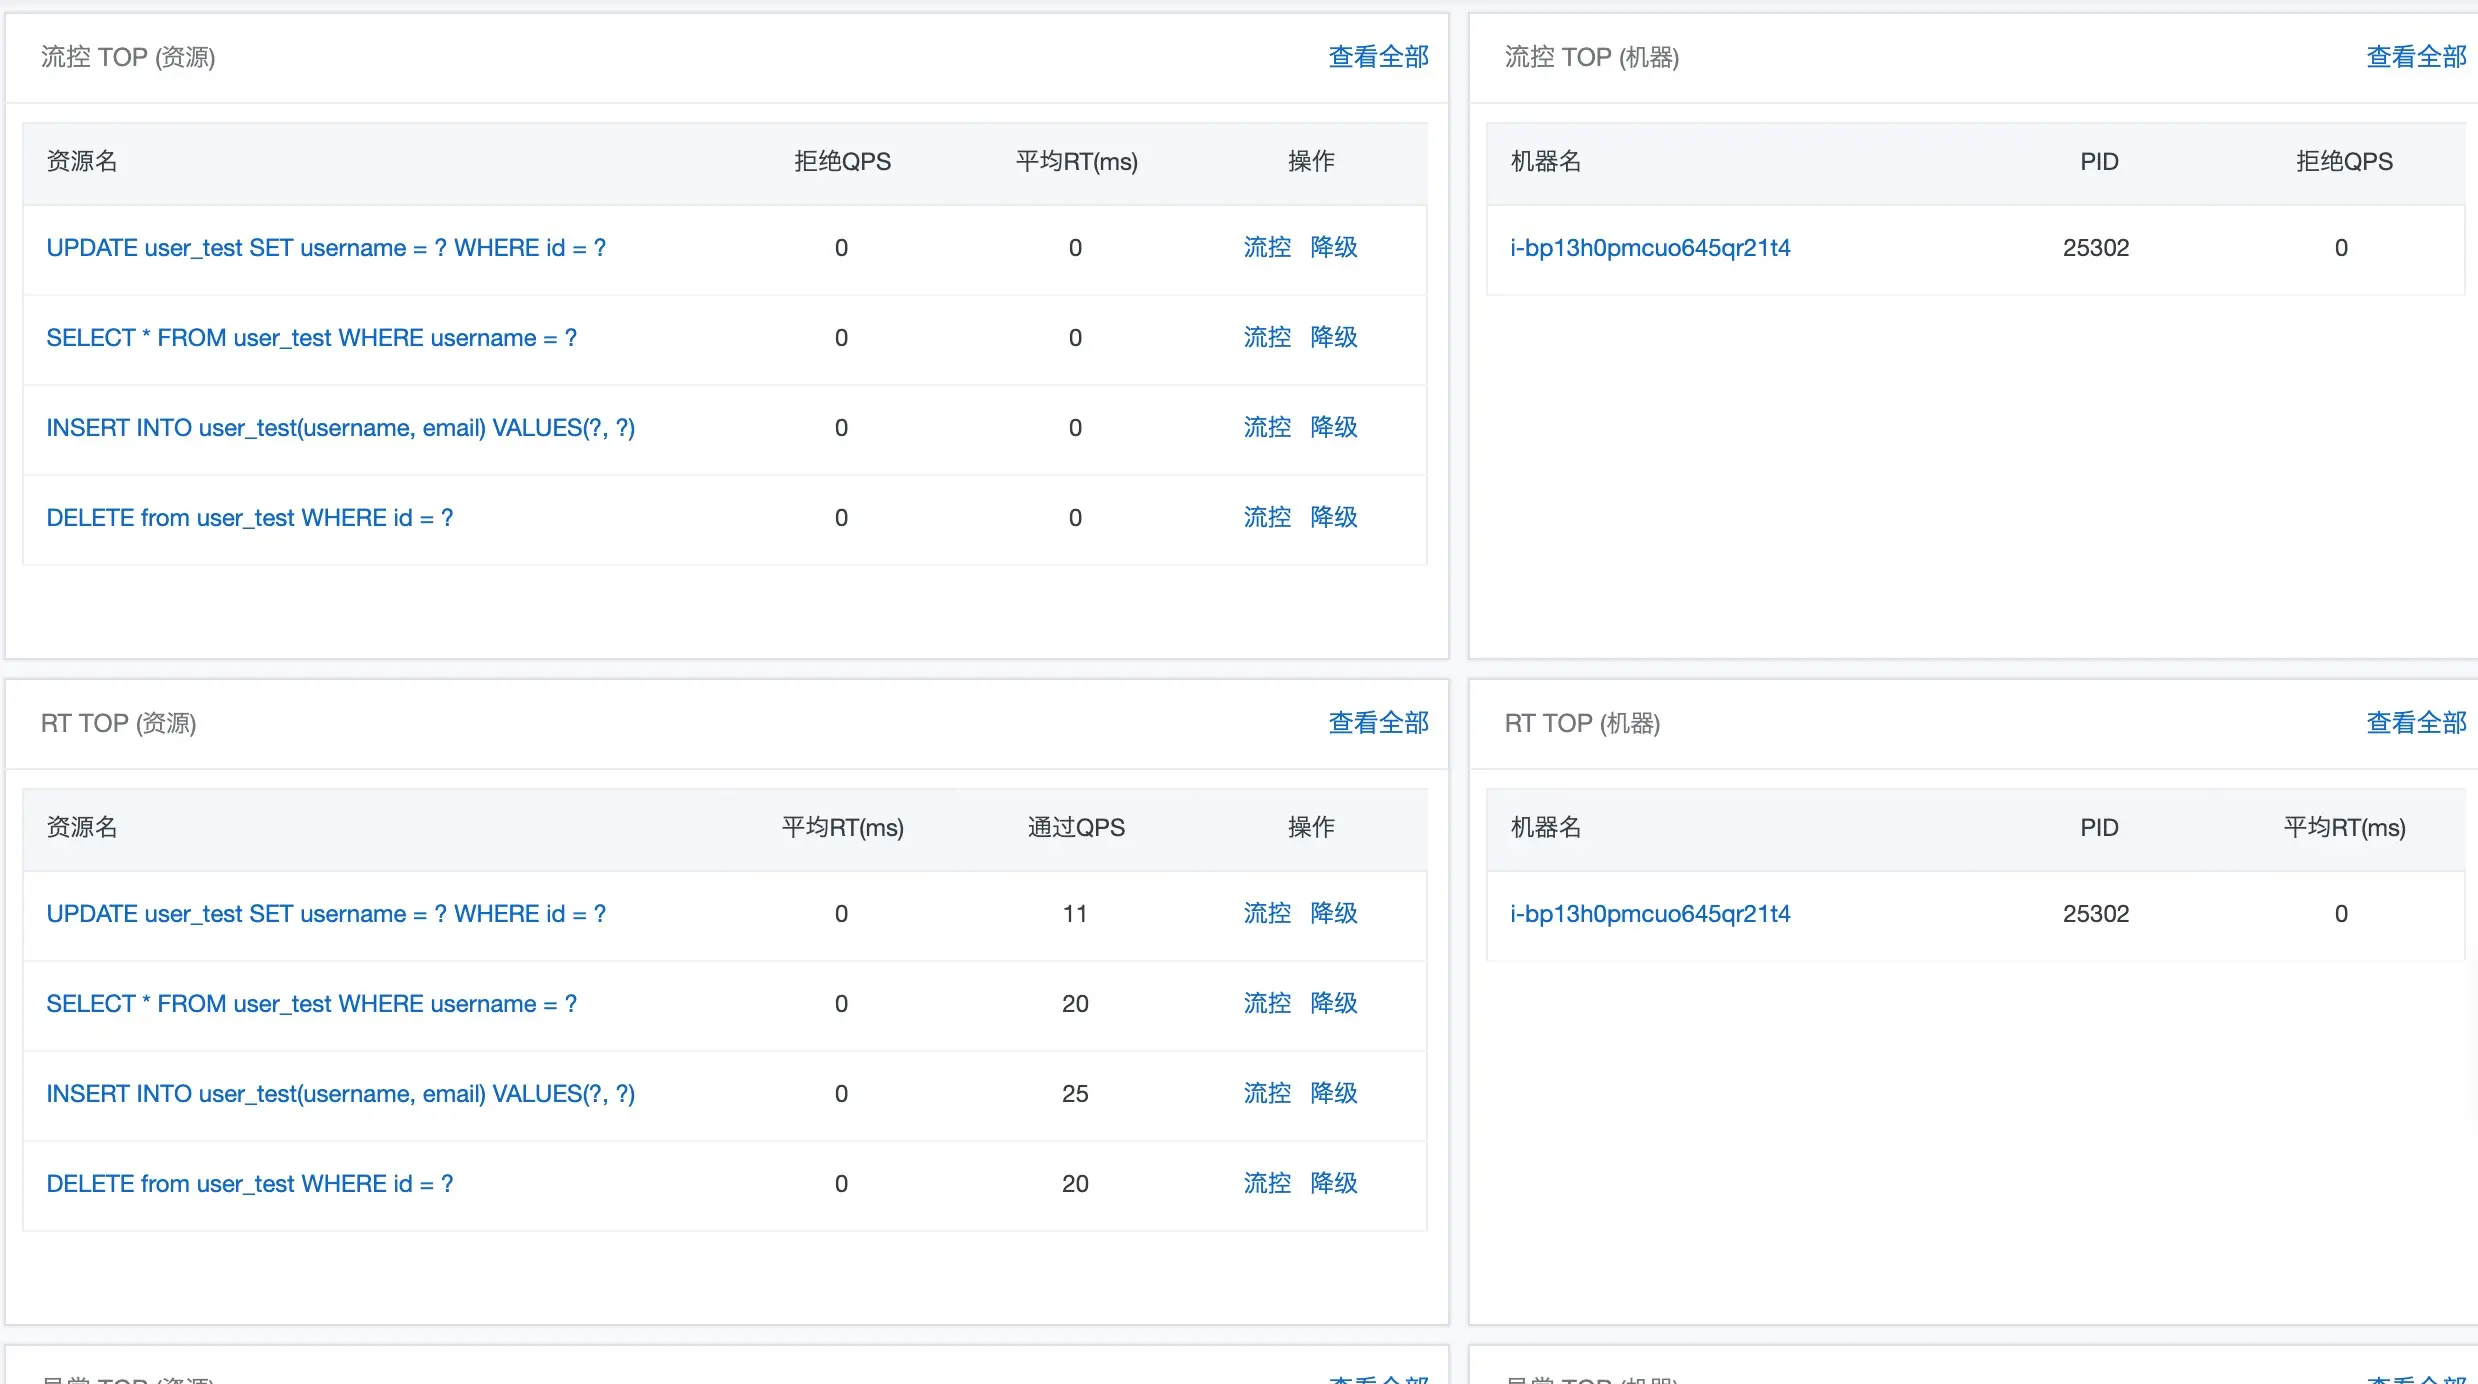Click 降级 for UPDATE row in 流控 TOP table
Image resolution: width=2478 pixels, height=1384 pixels.
pos(1334,247)
